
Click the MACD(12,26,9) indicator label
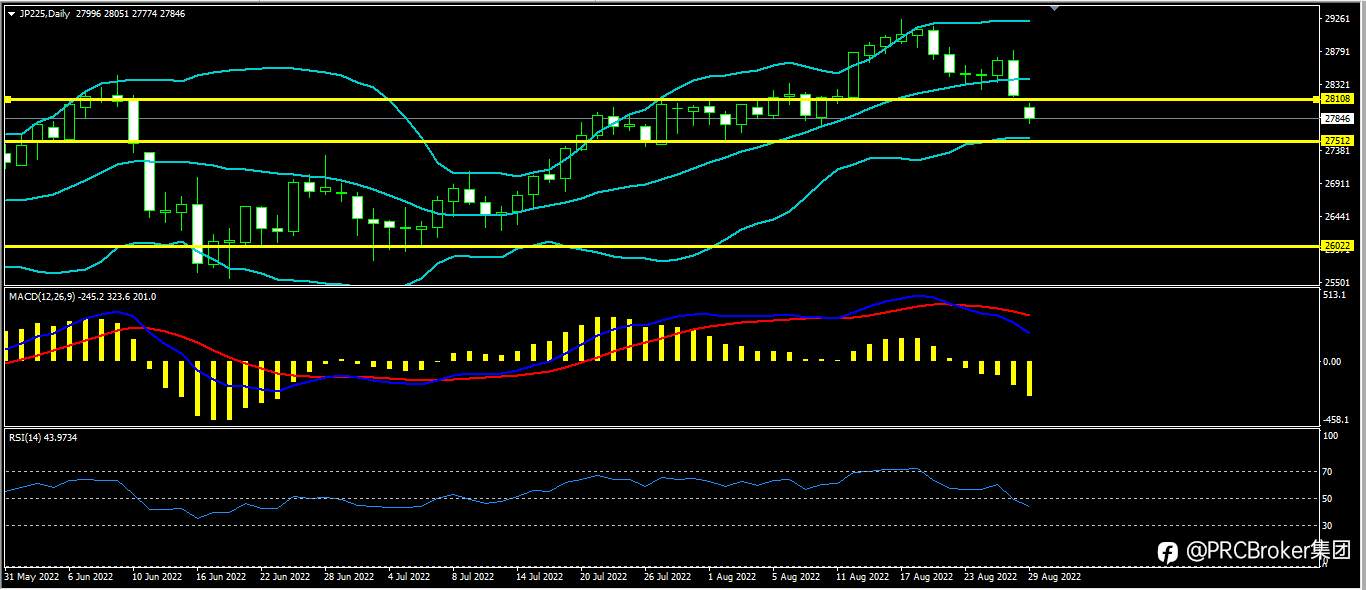click(40, 297)
